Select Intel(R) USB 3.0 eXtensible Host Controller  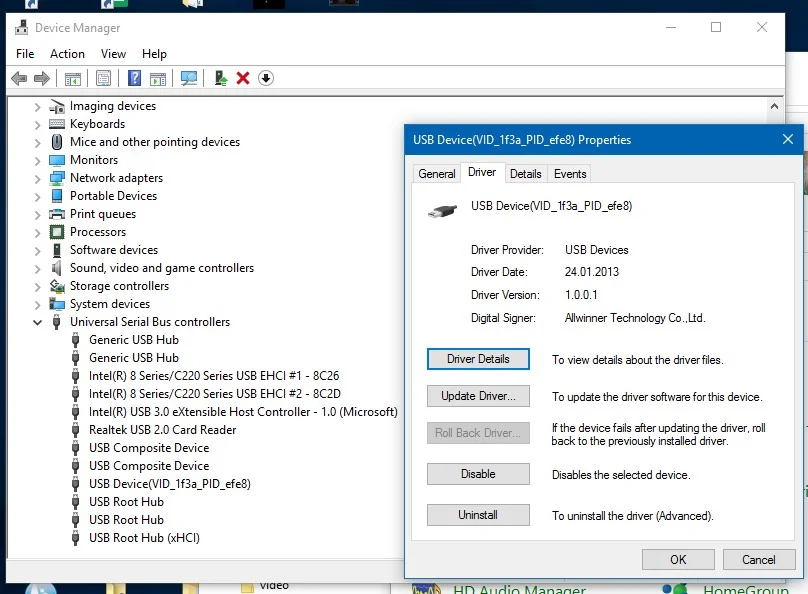[x=243, y=412]
